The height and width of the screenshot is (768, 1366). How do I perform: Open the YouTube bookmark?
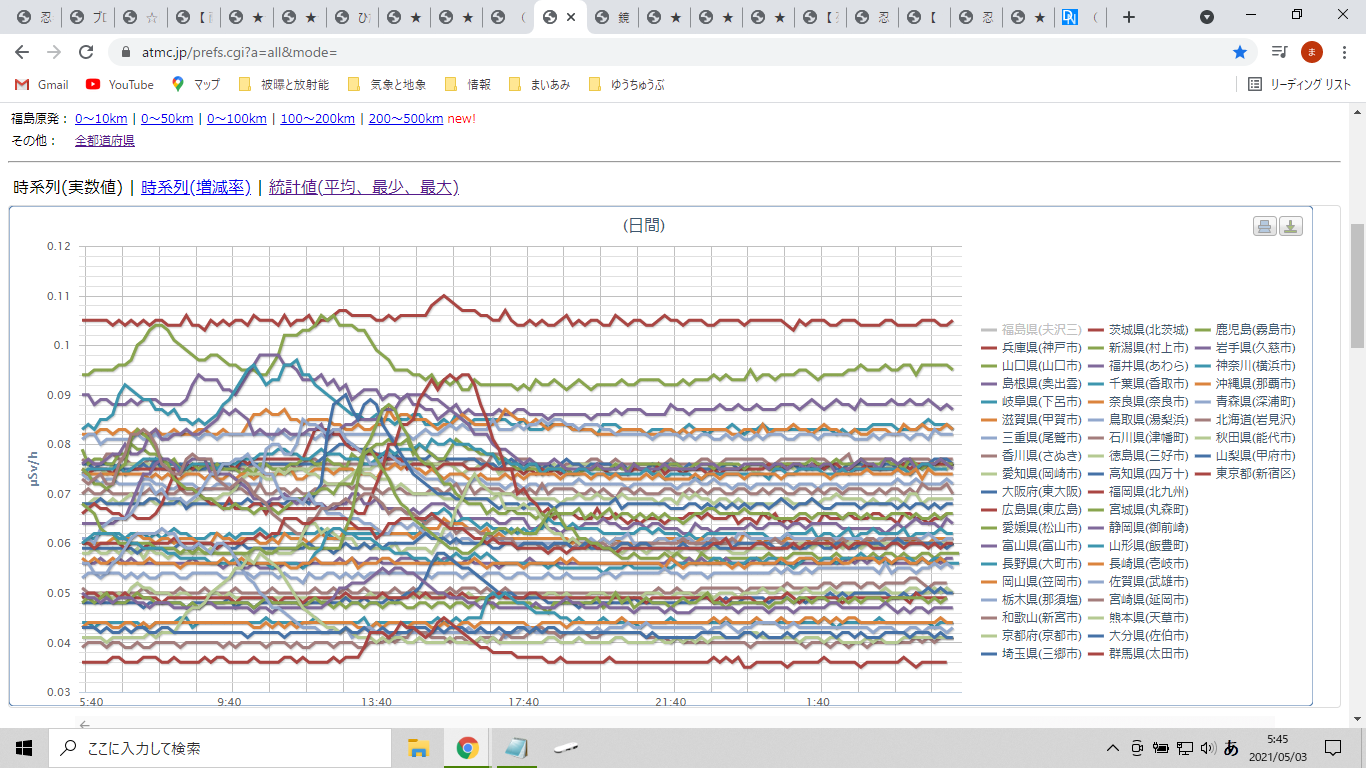(x=120, y=85)
